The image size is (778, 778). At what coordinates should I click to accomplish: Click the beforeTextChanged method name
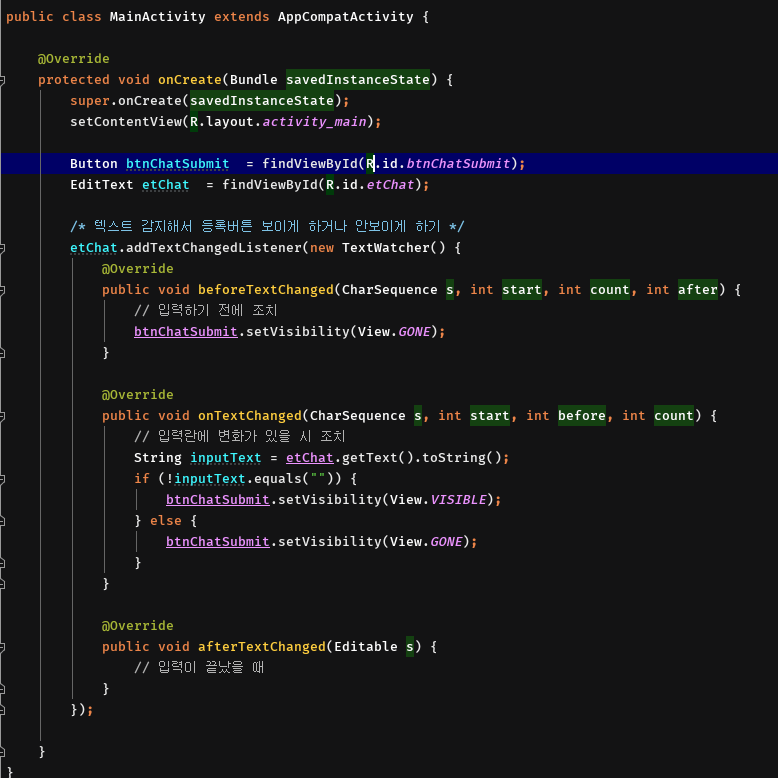pyautogui.click(x=265, y=290)
